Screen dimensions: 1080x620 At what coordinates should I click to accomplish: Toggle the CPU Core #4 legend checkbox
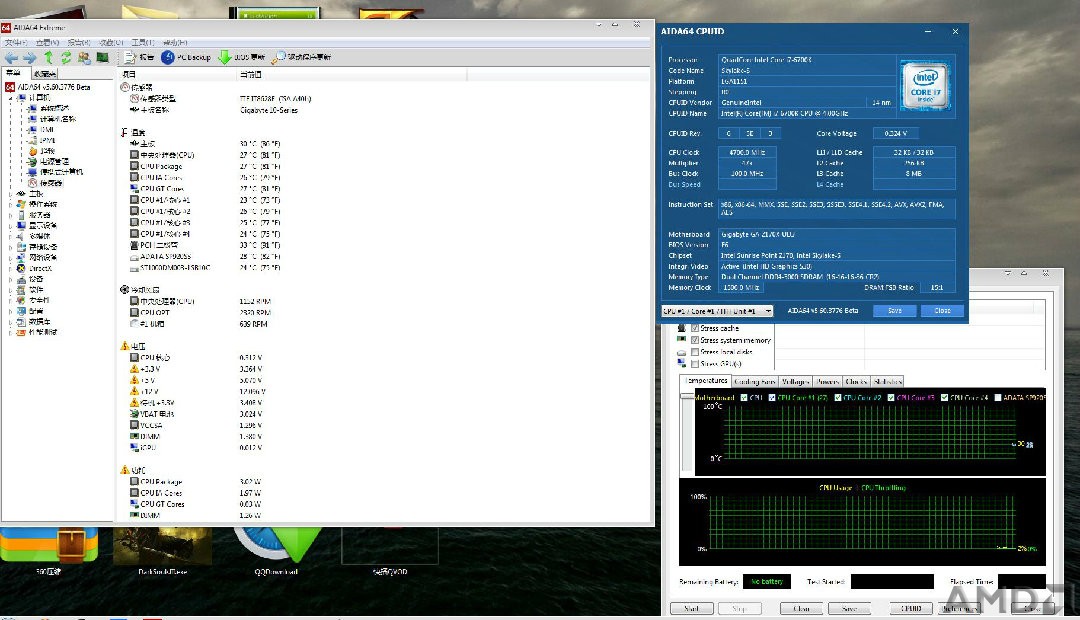click(x=944, y=397)
